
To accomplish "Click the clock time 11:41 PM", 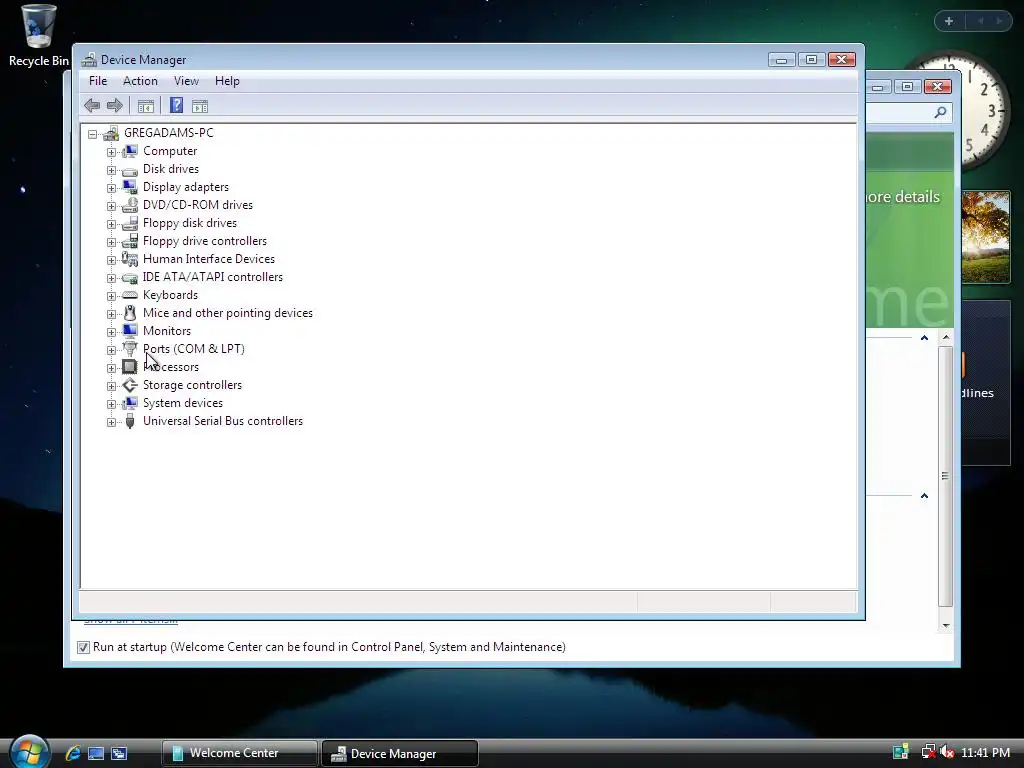I will tap(985, 753).
